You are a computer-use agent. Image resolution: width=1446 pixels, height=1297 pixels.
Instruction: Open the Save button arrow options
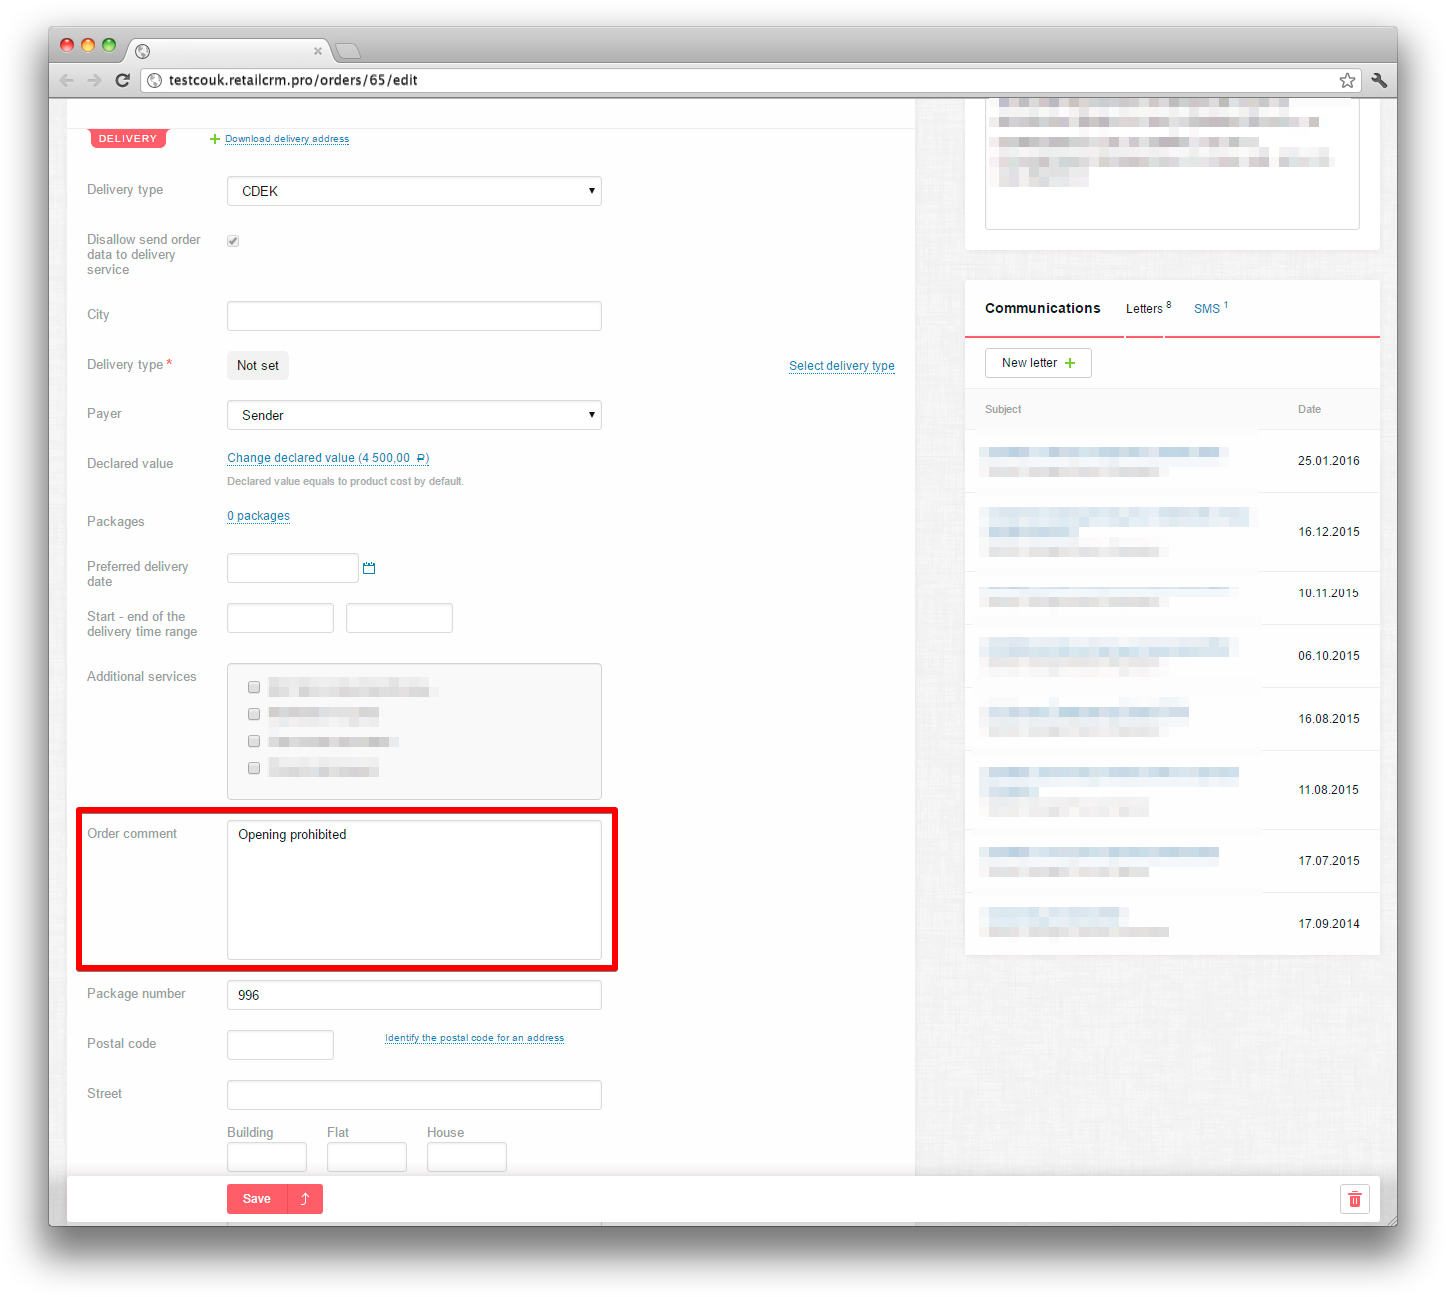(305, 1199)
